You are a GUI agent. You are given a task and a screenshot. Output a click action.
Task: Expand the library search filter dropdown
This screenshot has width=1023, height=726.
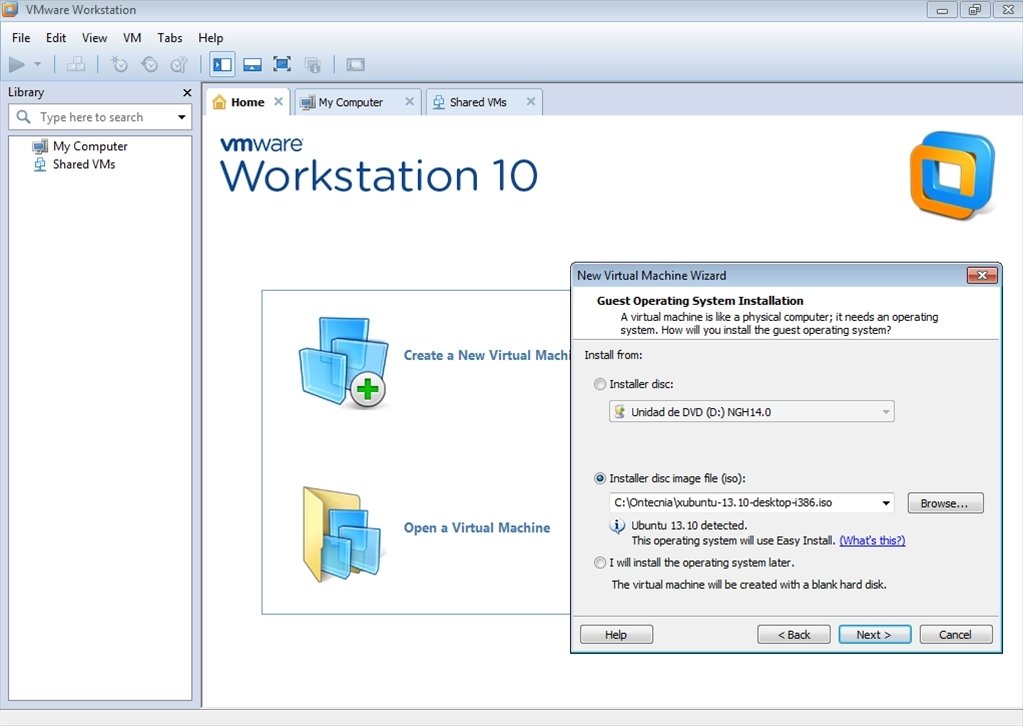tap(181, 117)
